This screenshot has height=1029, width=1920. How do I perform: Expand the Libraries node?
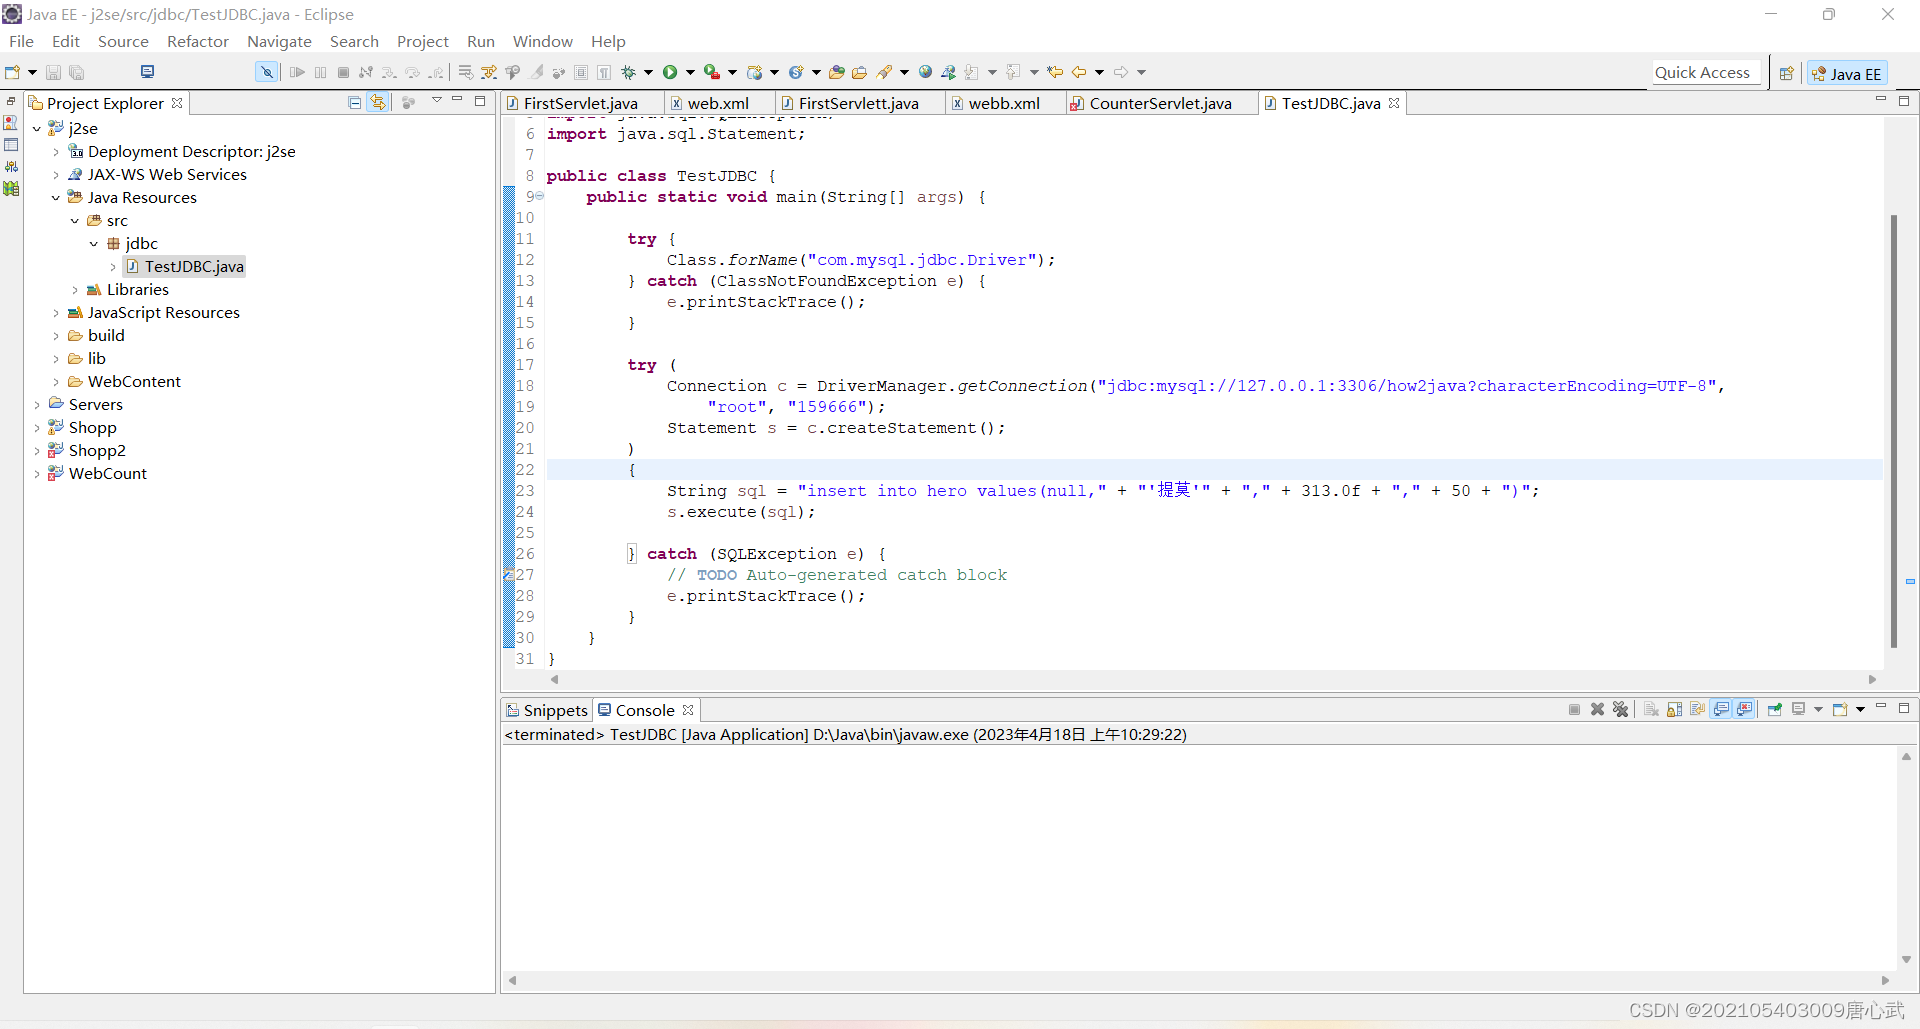[75, 290]
